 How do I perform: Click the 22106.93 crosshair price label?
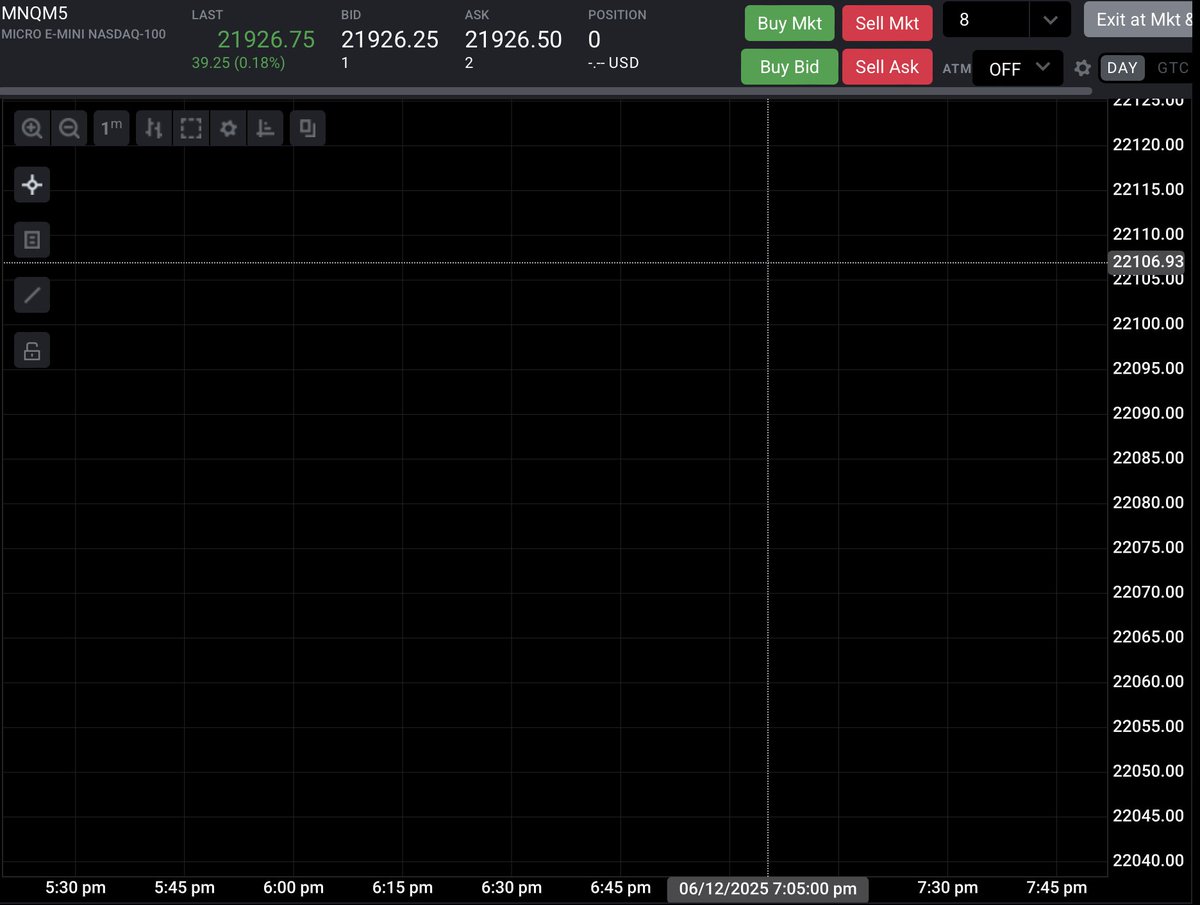pyautogui.click(x=1146, y=261)
